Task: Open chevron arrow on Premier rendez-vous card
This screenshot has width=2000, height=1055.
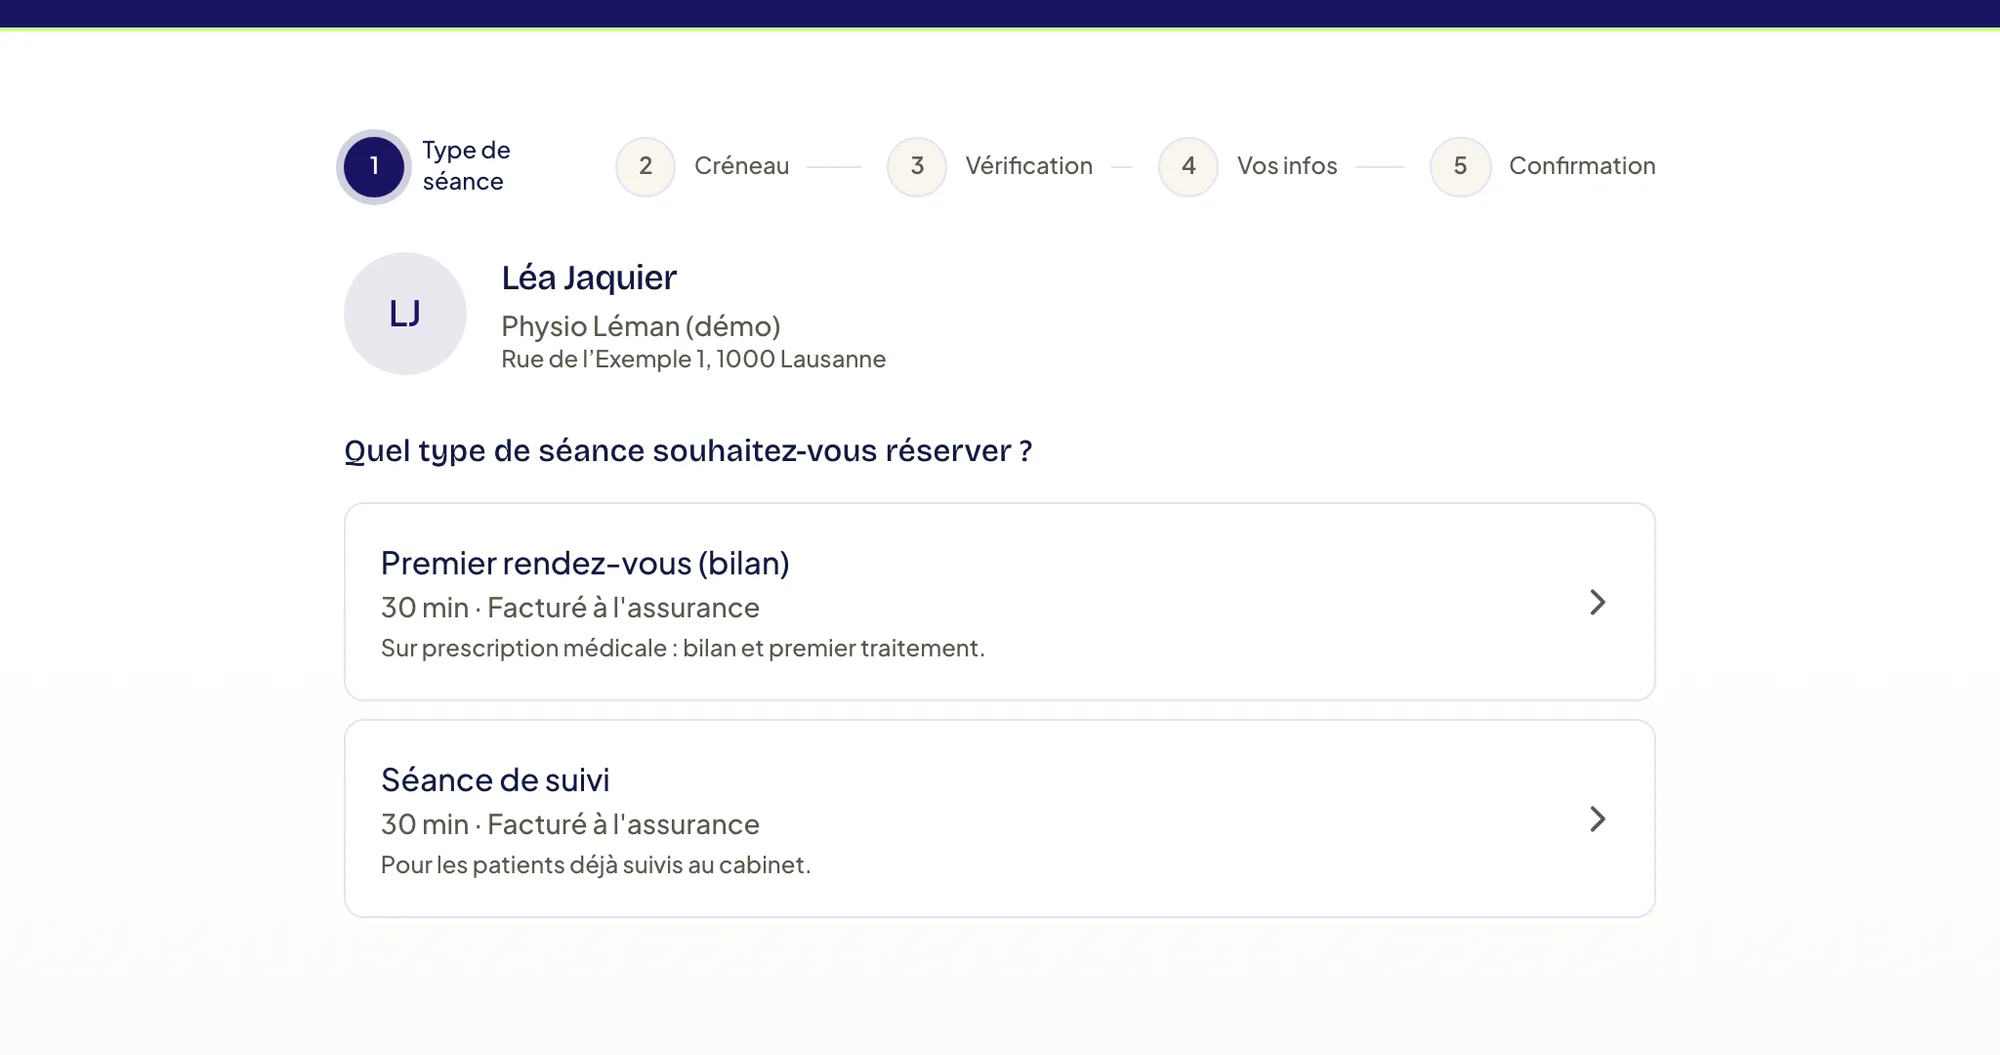Action: [x=1598, y=602]
